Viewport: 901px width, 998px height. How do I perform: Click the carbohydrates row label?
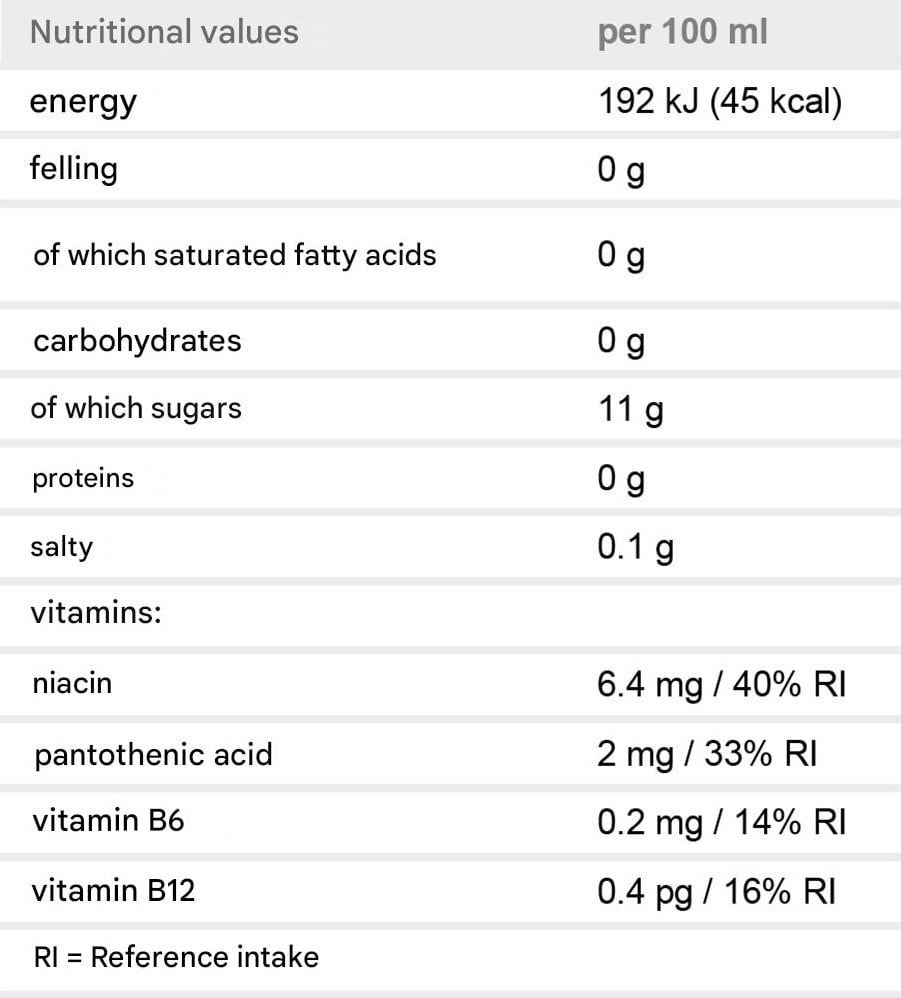tap(137, 341)
